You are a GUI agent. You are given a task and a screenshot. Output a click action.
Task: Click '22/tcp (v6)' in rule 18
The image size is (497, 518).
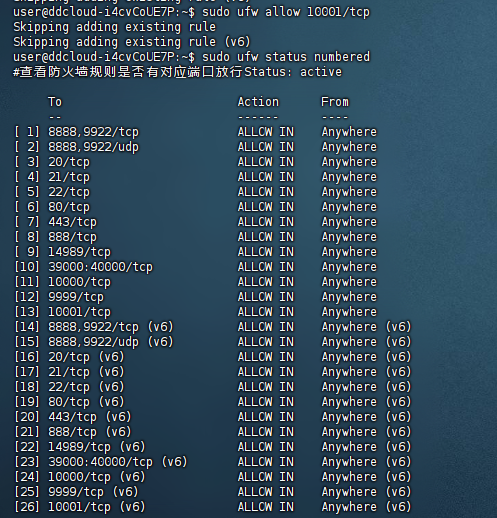pyautogui.click(x=86, y=387)
